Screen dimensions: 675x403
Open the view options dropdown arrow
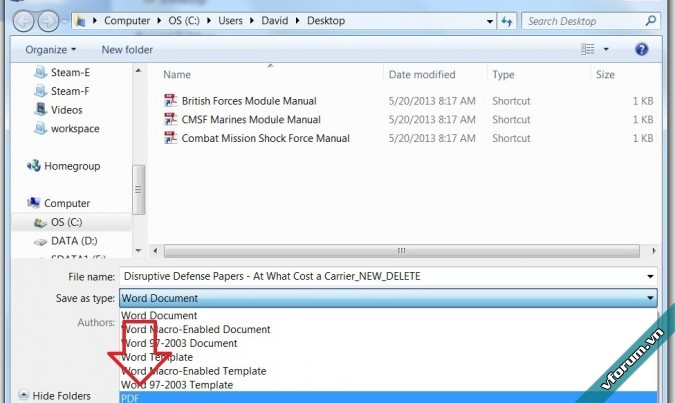pos(606,49)
